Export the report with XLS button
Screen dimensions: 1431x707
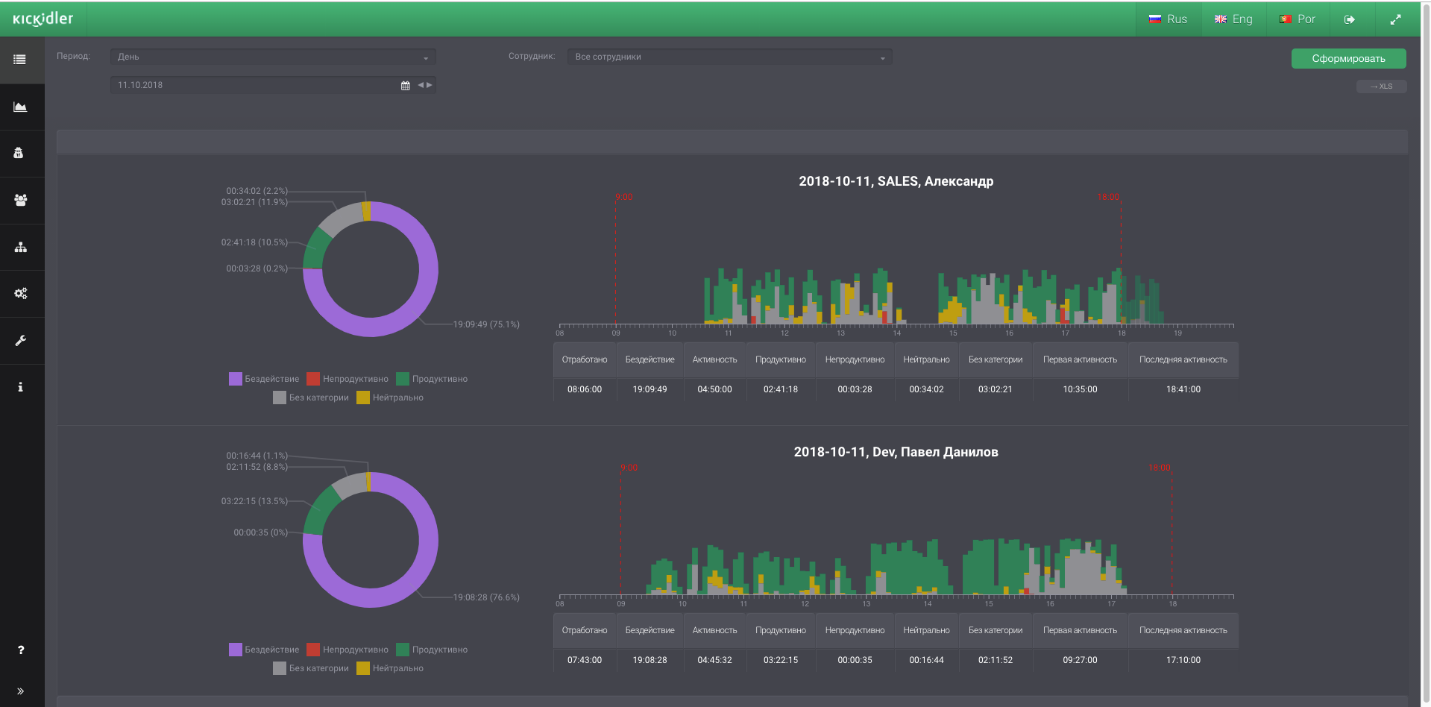click(x=1381, y=87)
